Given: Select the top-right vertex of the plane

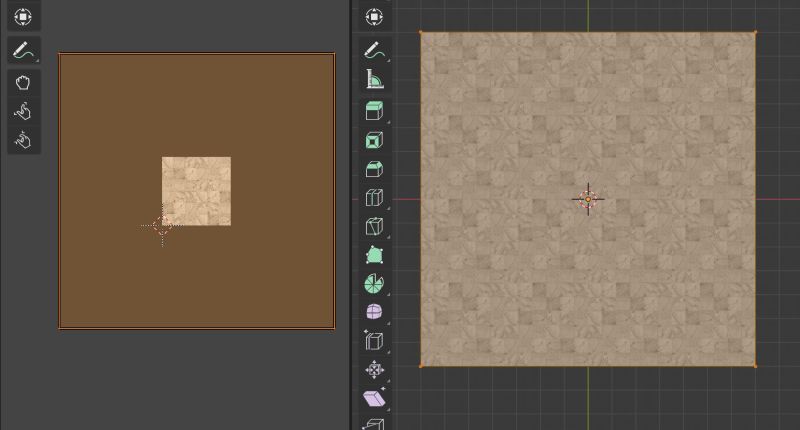Looking at the screenshot, I should [755, 33].
